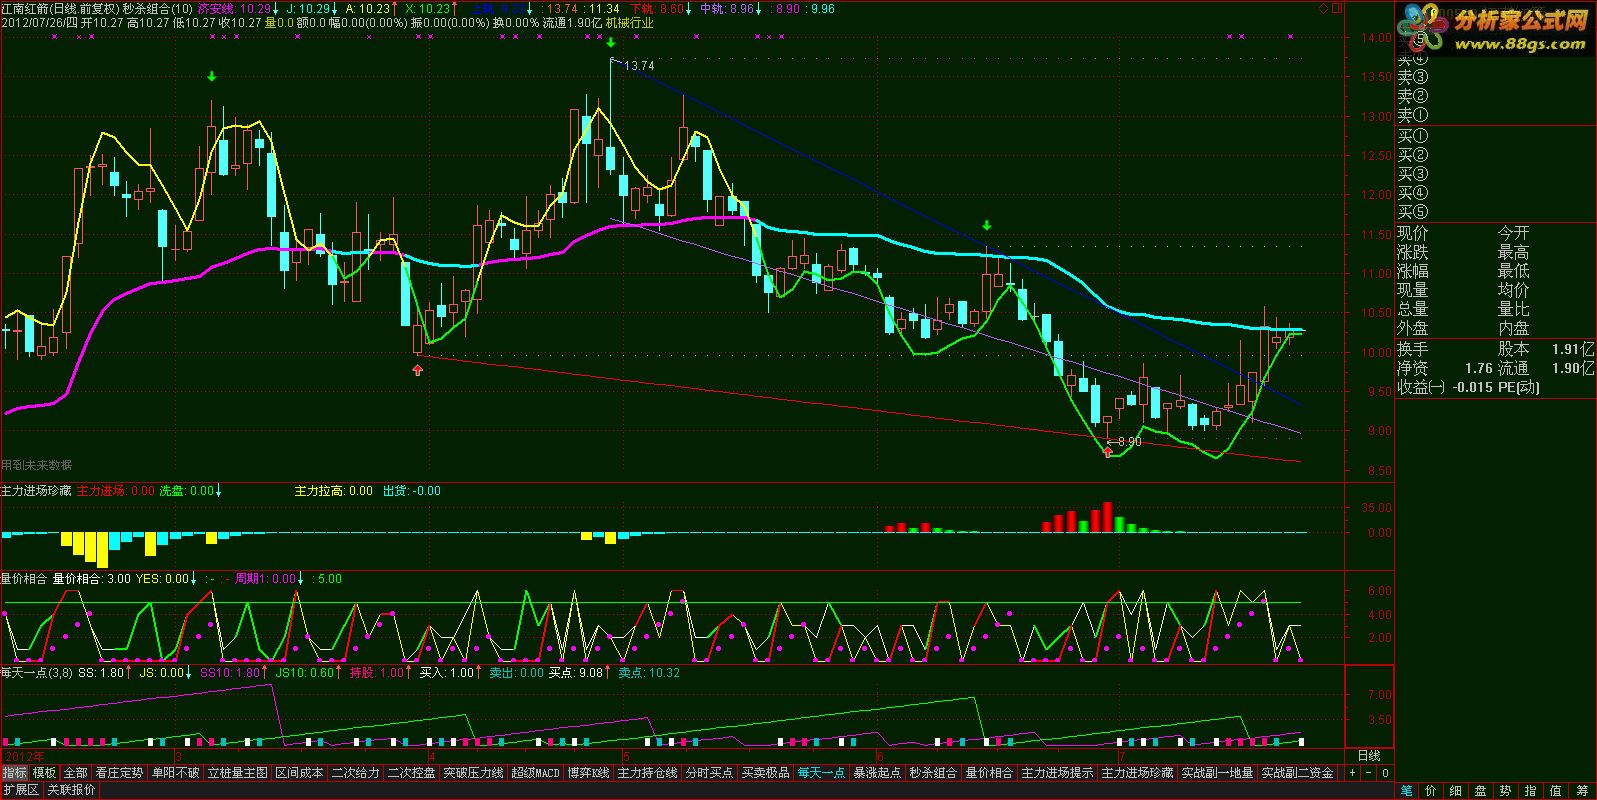Apply the 二次控盘 indicator
The width and height of the screenshot is (1597, 800).
pos(411,773)
